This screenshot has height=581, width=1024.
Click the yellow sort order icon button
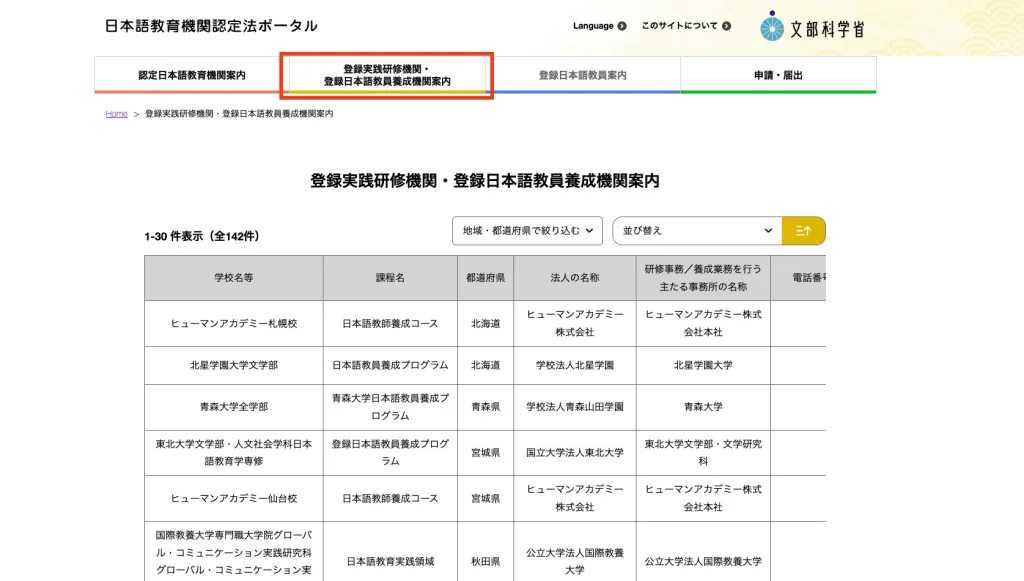(x=803, y=230)
